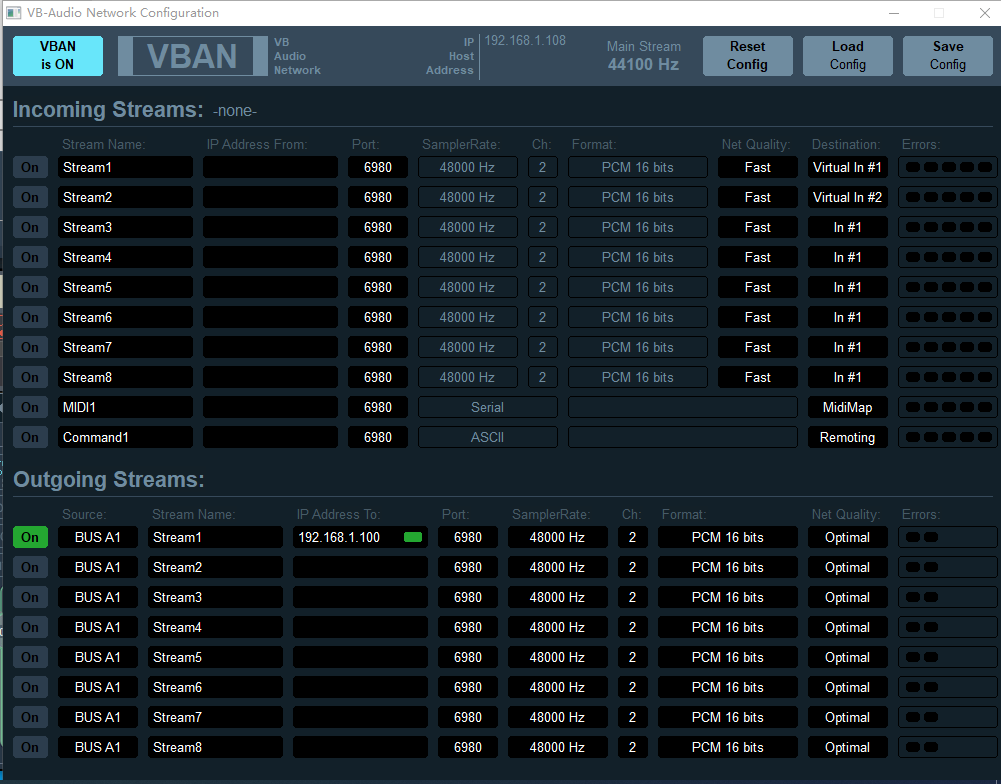The width and height of the screenshot is (1001, 784).
Task: Disable the outgoing Stream1 green On button
Action: tap(30, 538)
